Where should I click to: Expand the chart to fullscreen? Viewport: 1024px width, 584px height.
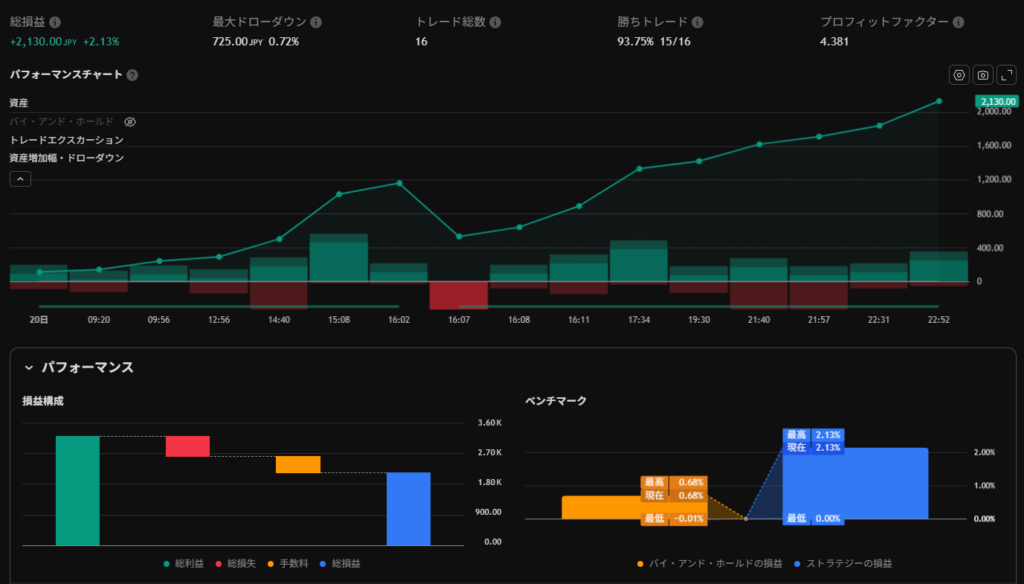pos(1006,75)
